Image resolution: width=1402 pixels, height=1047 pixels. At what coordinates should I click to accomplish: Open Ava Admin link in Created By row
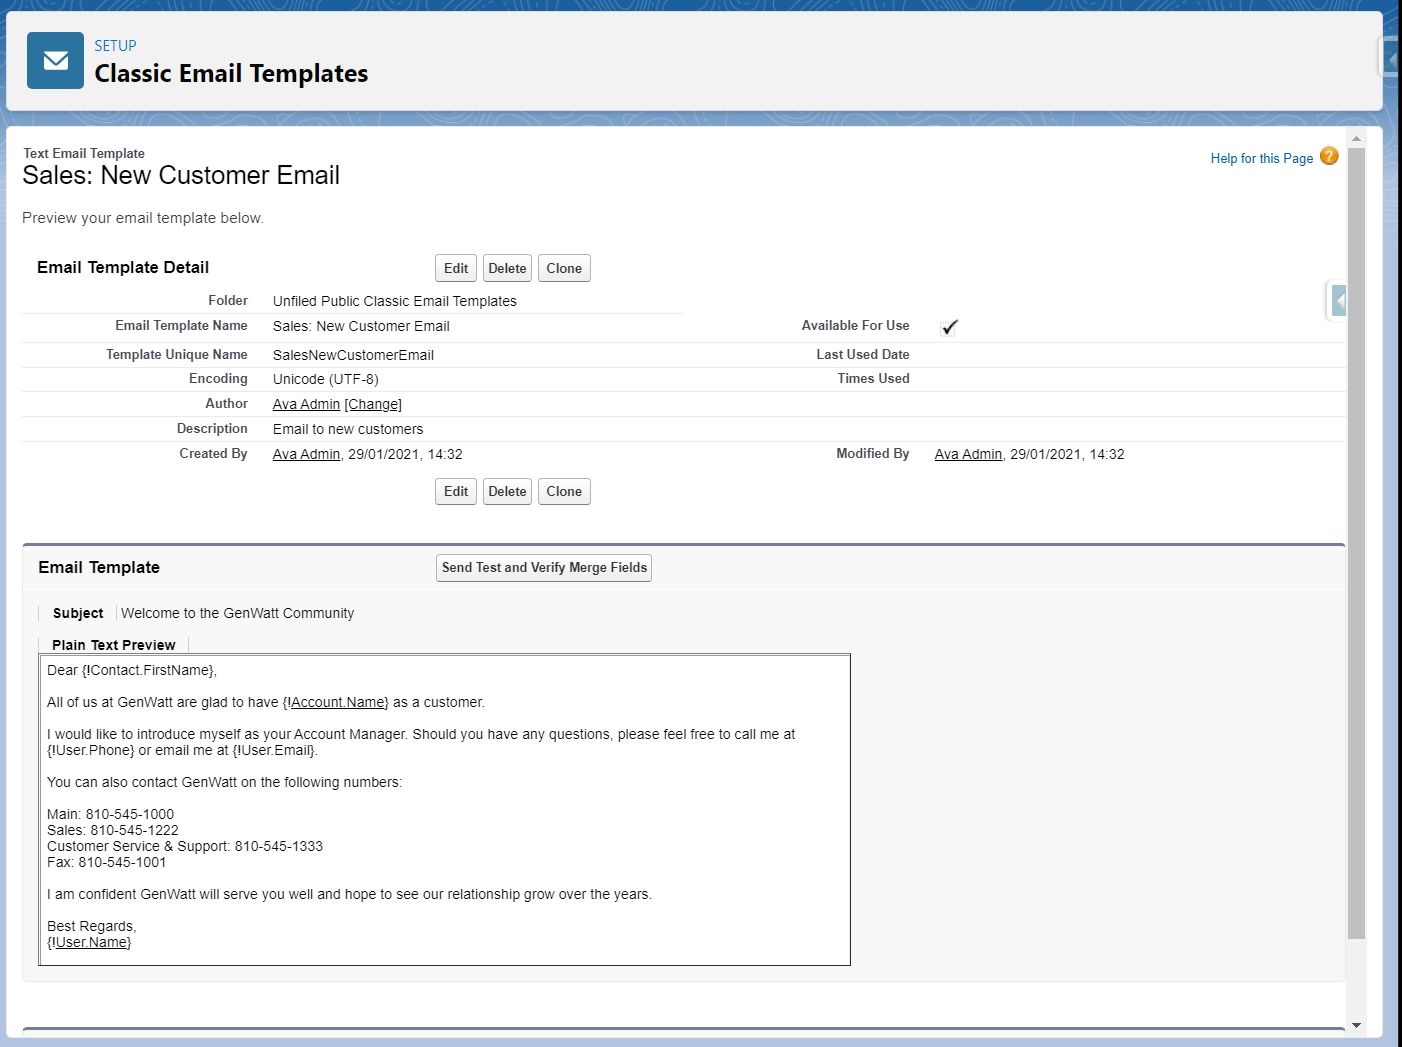pyautogui.click(x=306, y=454)
